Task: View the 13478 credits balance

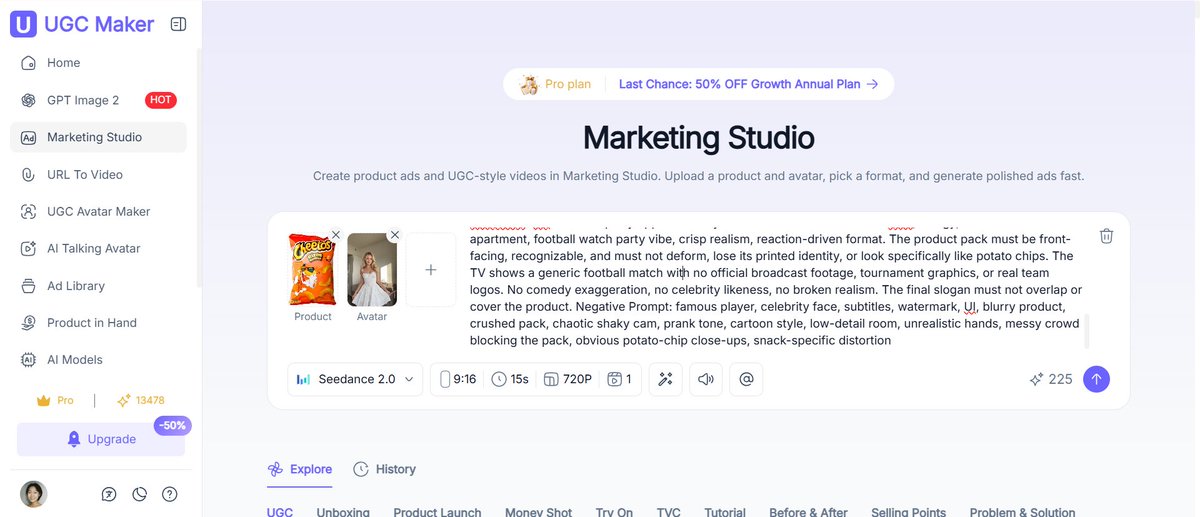Action: click(x=140, y=400)
